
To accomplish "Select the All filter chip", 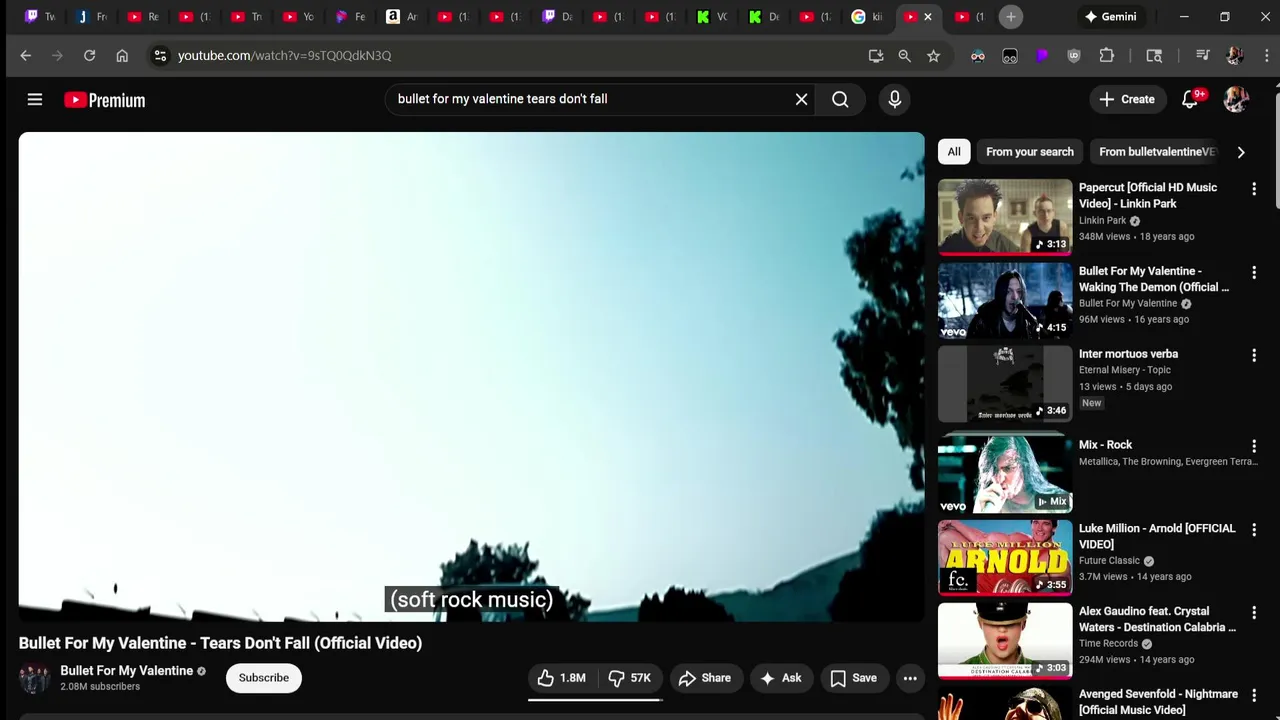I will click(954, 152).
